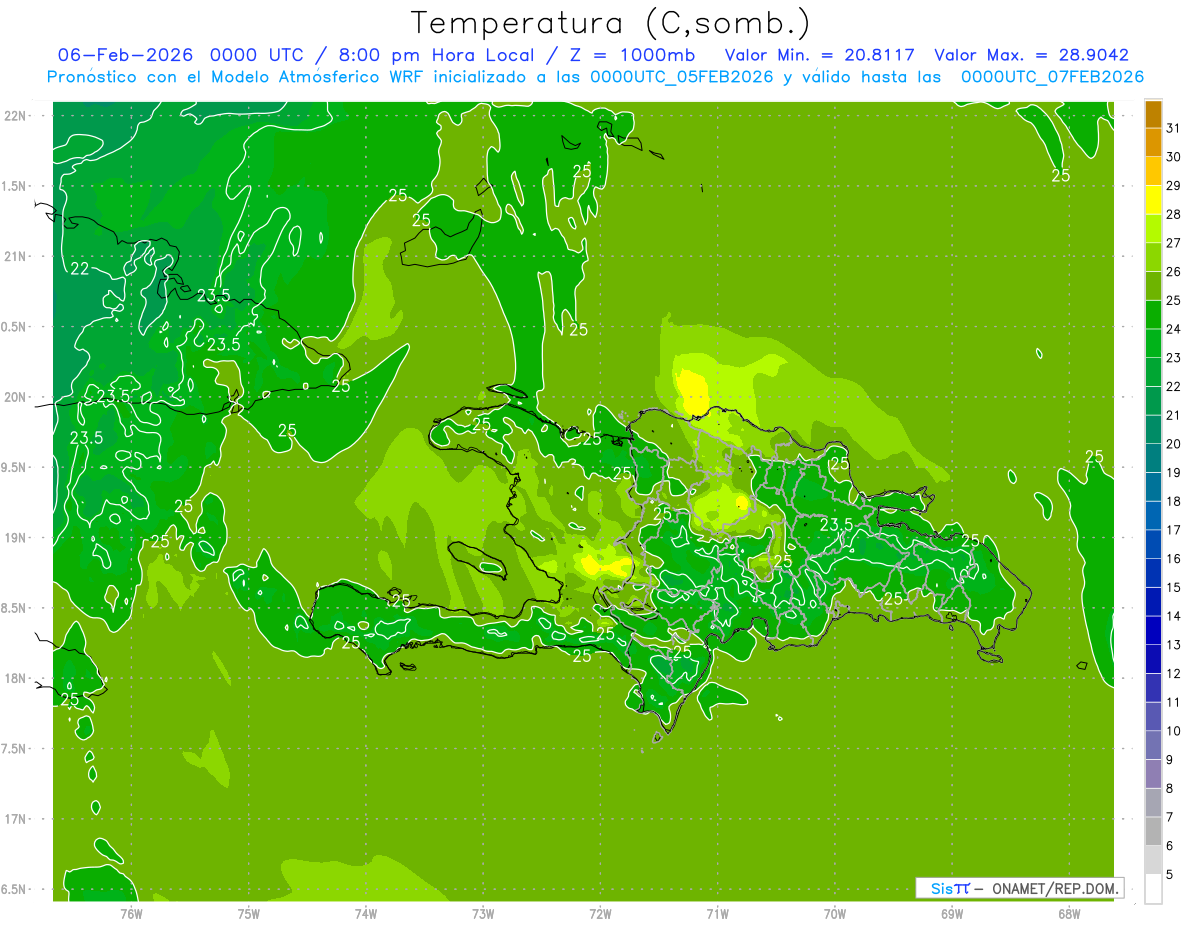This screenshot has width=1200, height=927.
Task: Click the "1.5N" latitude axis label
Action: click(x=15, y=186)
